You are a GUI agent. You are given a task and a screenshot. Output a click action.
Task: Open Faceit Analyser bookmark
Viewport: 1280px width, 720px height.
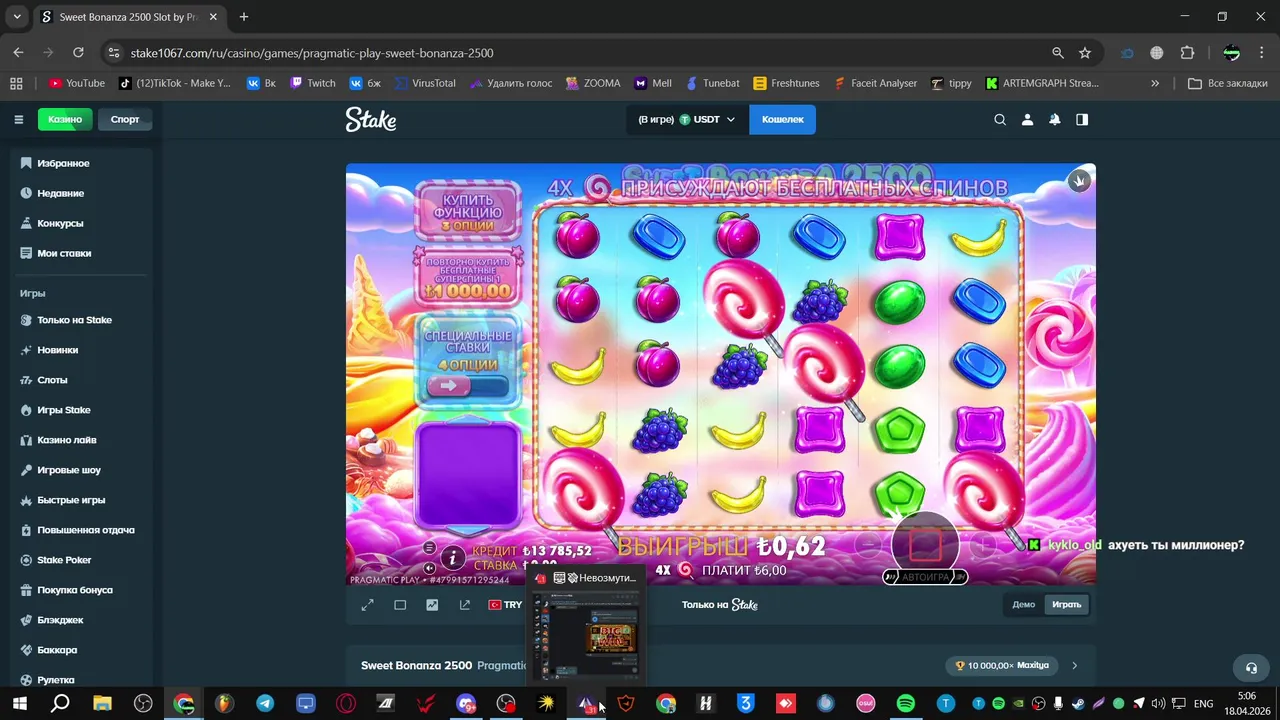pyautogui.click(x=875, y=83)
